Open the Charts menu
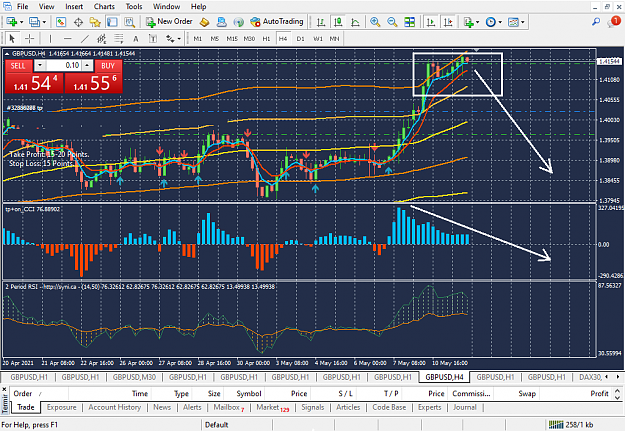The height and width of the screenshot is (431, 625). point(104,6)
